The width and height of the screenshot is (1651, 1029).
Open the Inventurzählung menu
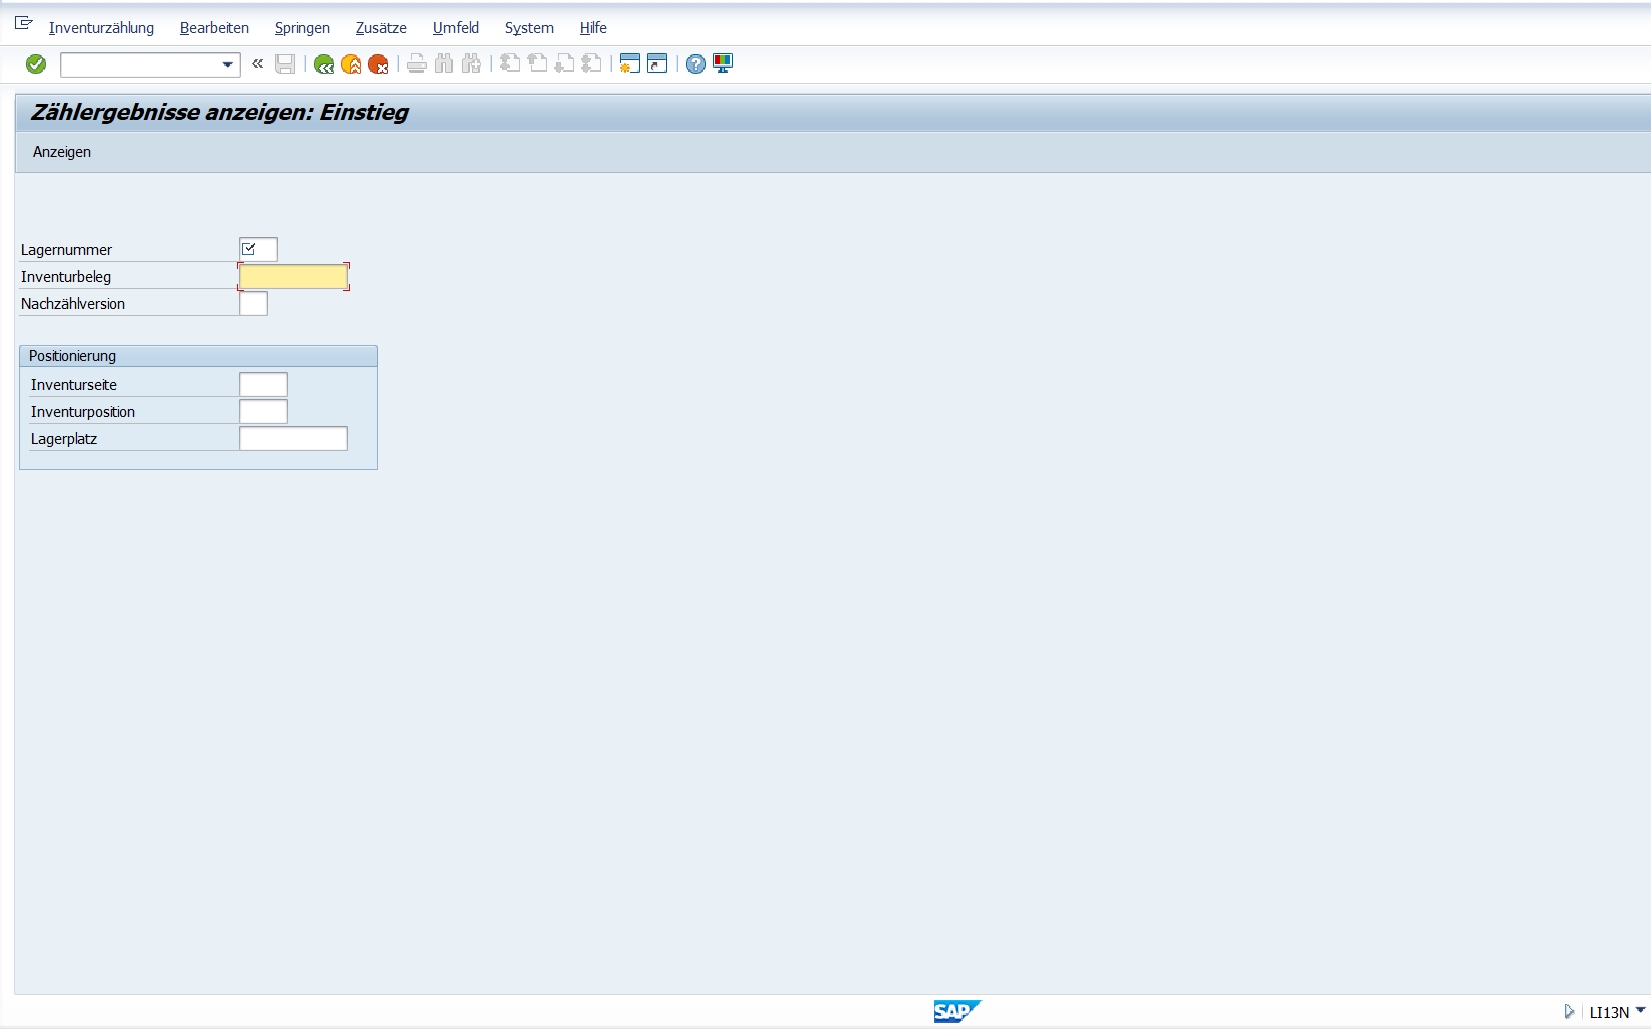(x=101, y=28)
